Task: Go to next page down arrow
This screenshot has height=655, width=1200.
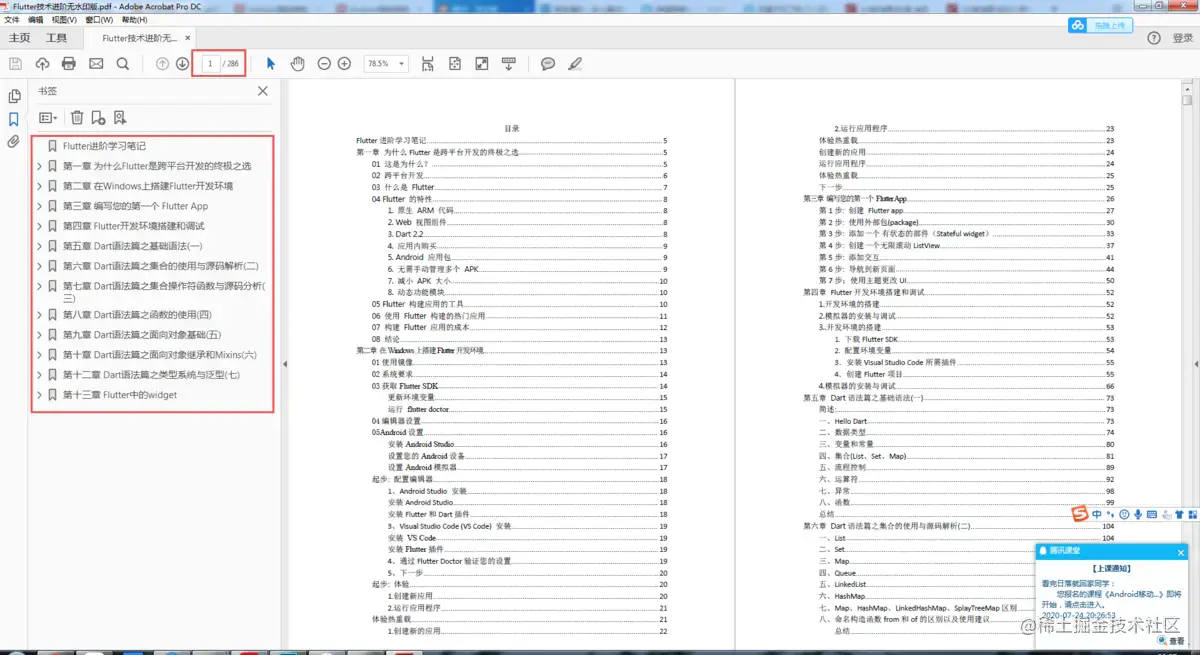Action: coord(182,64)
